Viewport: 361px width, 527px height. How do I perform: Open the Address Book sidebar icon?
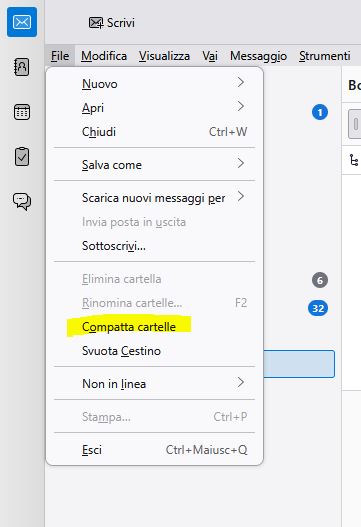pyautogui.click(x=22, y=67)
